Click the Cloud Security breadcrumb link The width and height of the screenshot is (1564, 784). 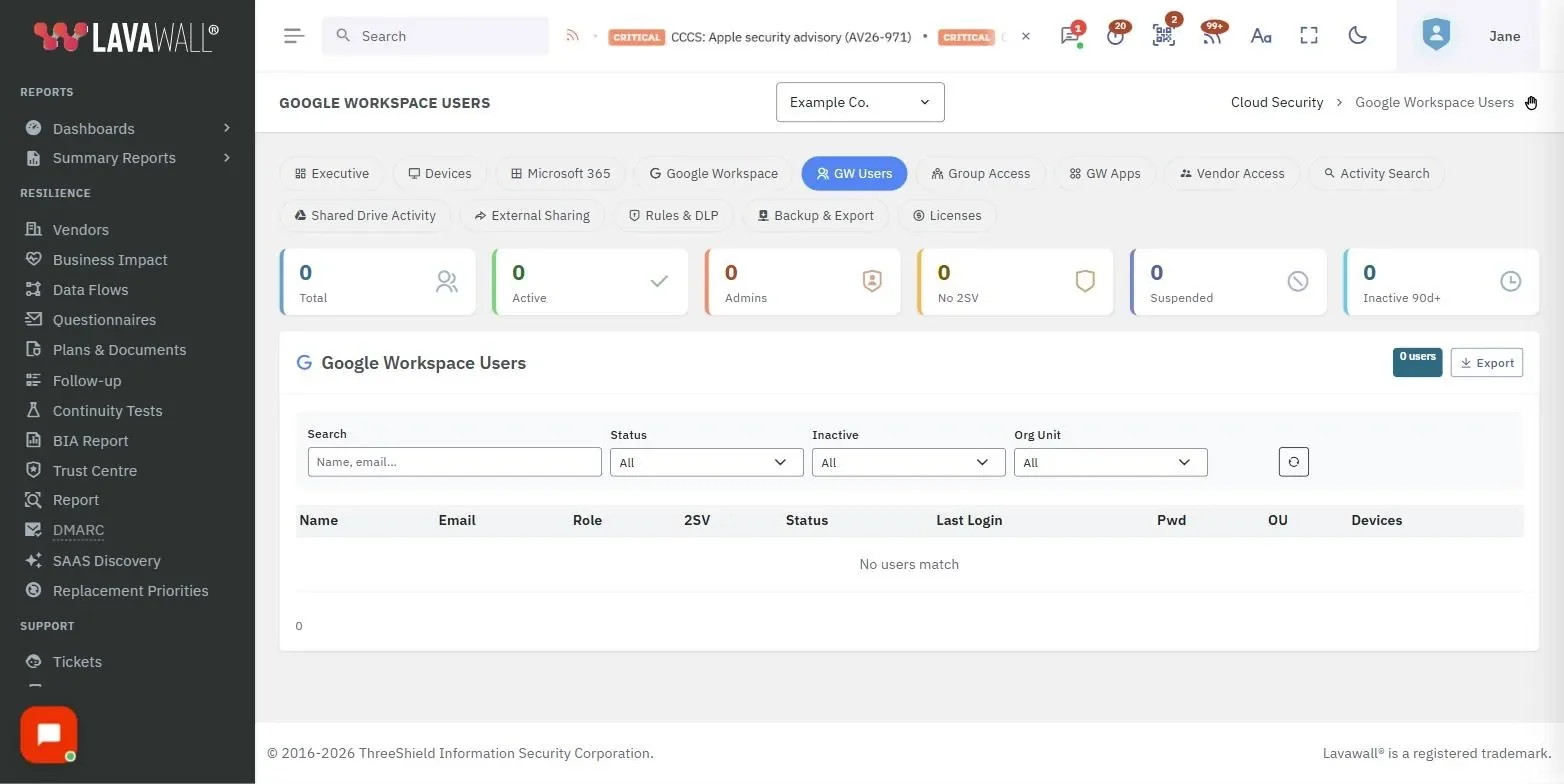point(1277,102)
